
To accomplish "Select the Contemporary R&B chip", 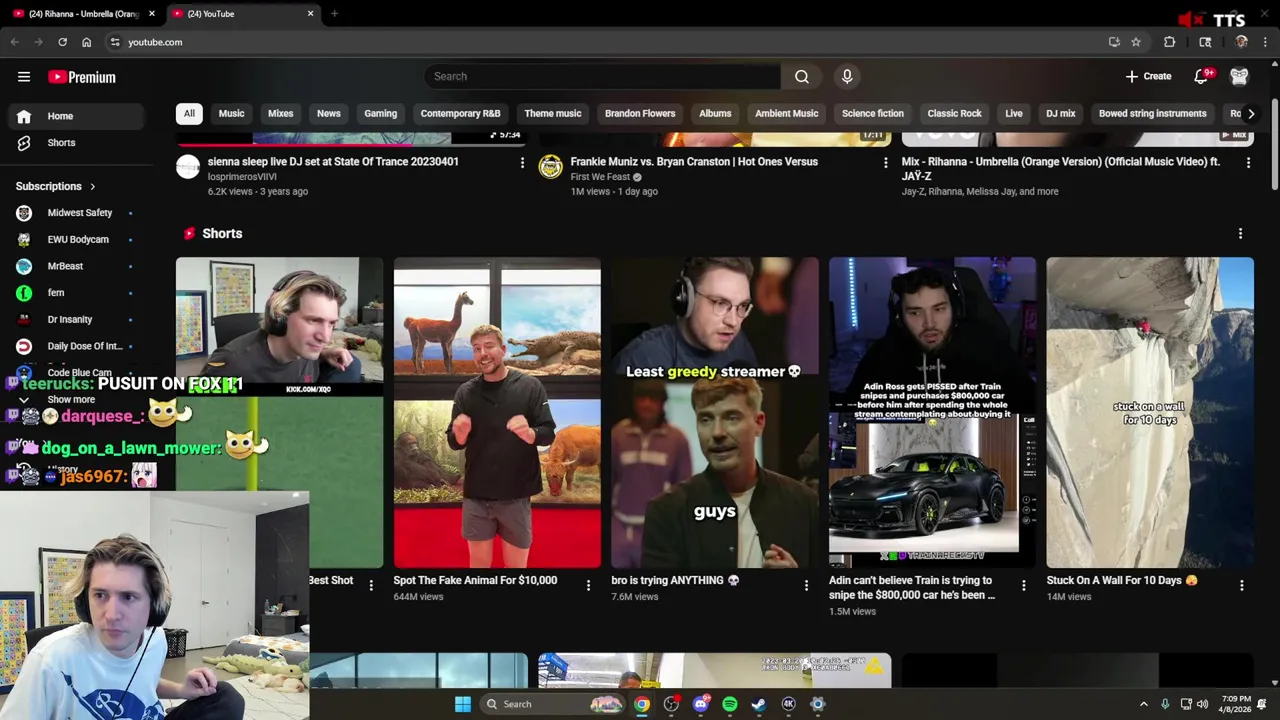I will tap(460, 114).
